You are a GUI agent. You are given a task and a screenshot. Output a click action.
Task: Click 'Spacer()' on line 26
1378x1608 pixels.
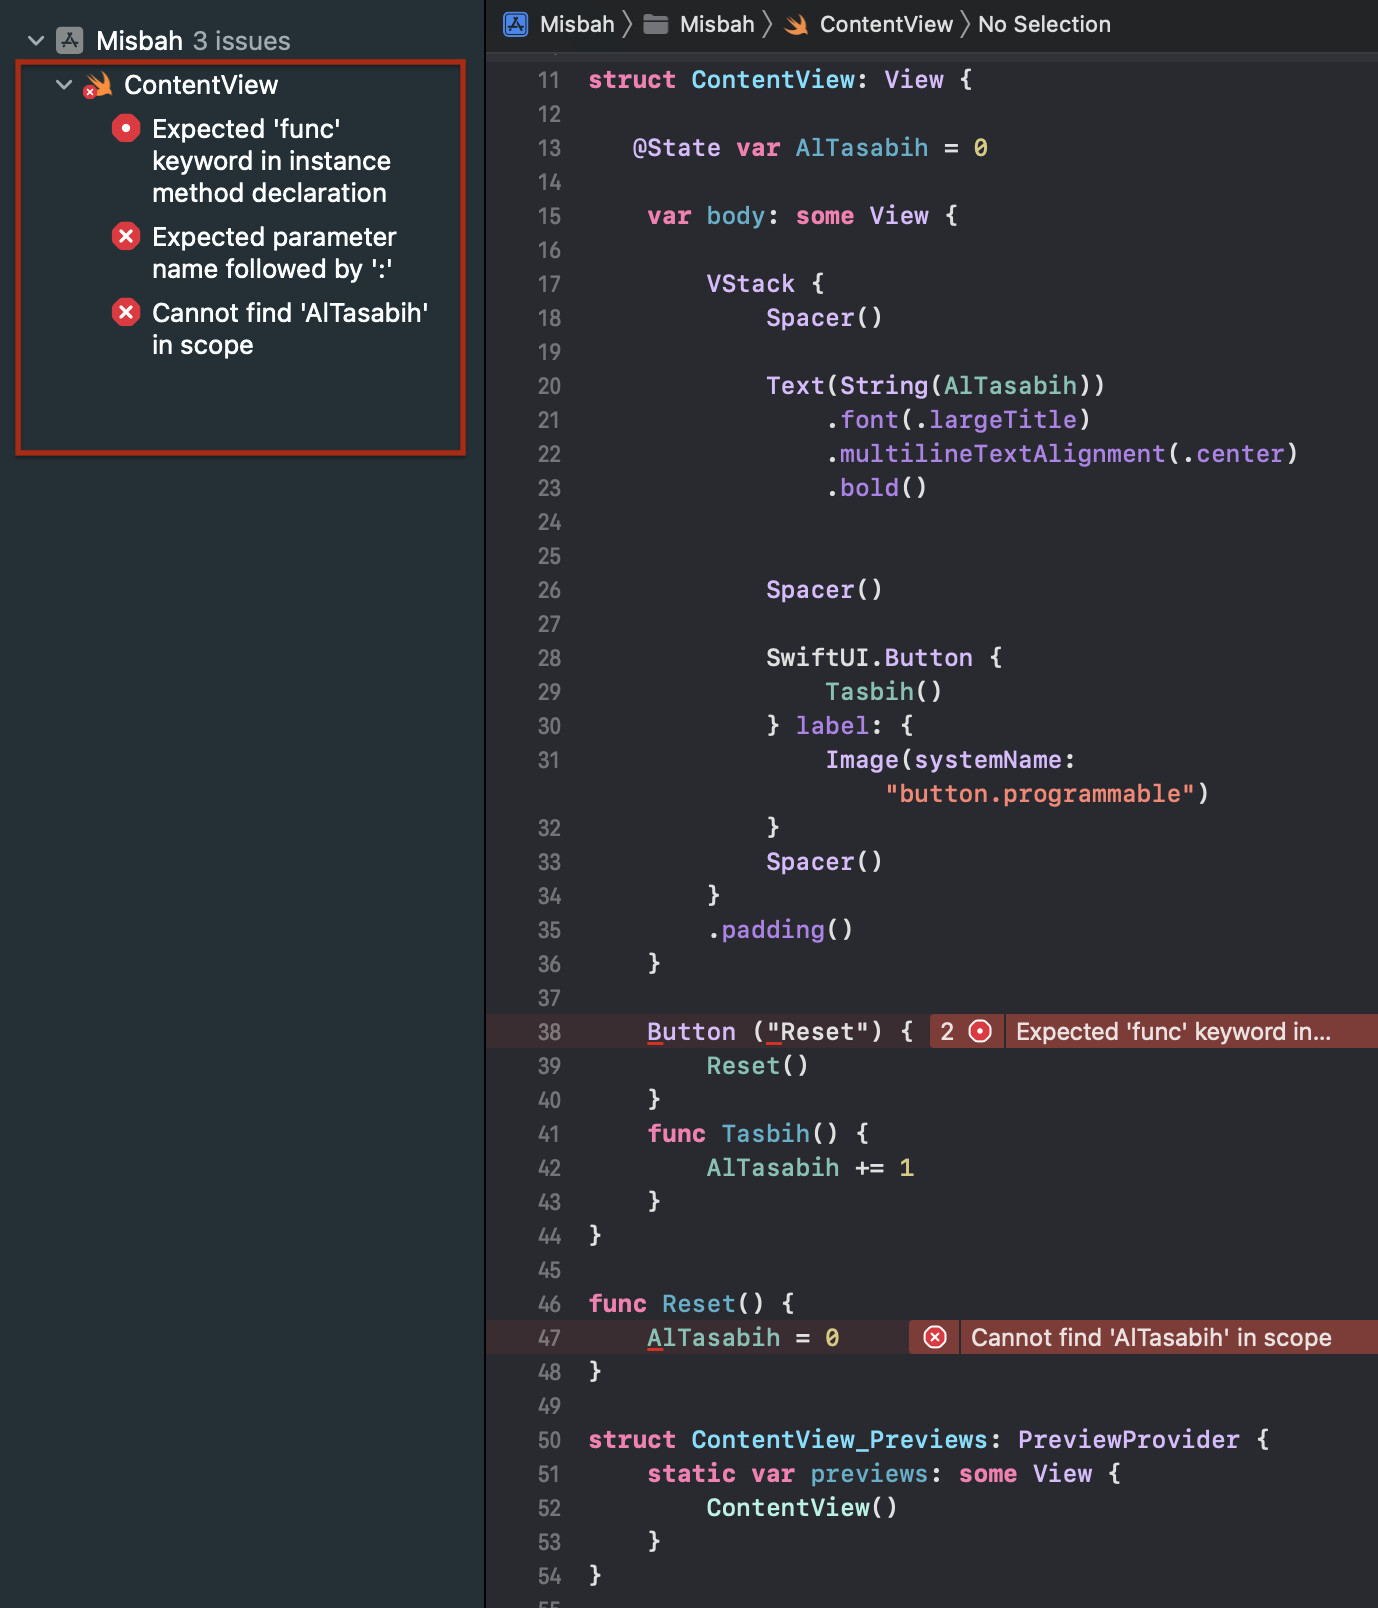pyautogui.click(x=824, y=590)
